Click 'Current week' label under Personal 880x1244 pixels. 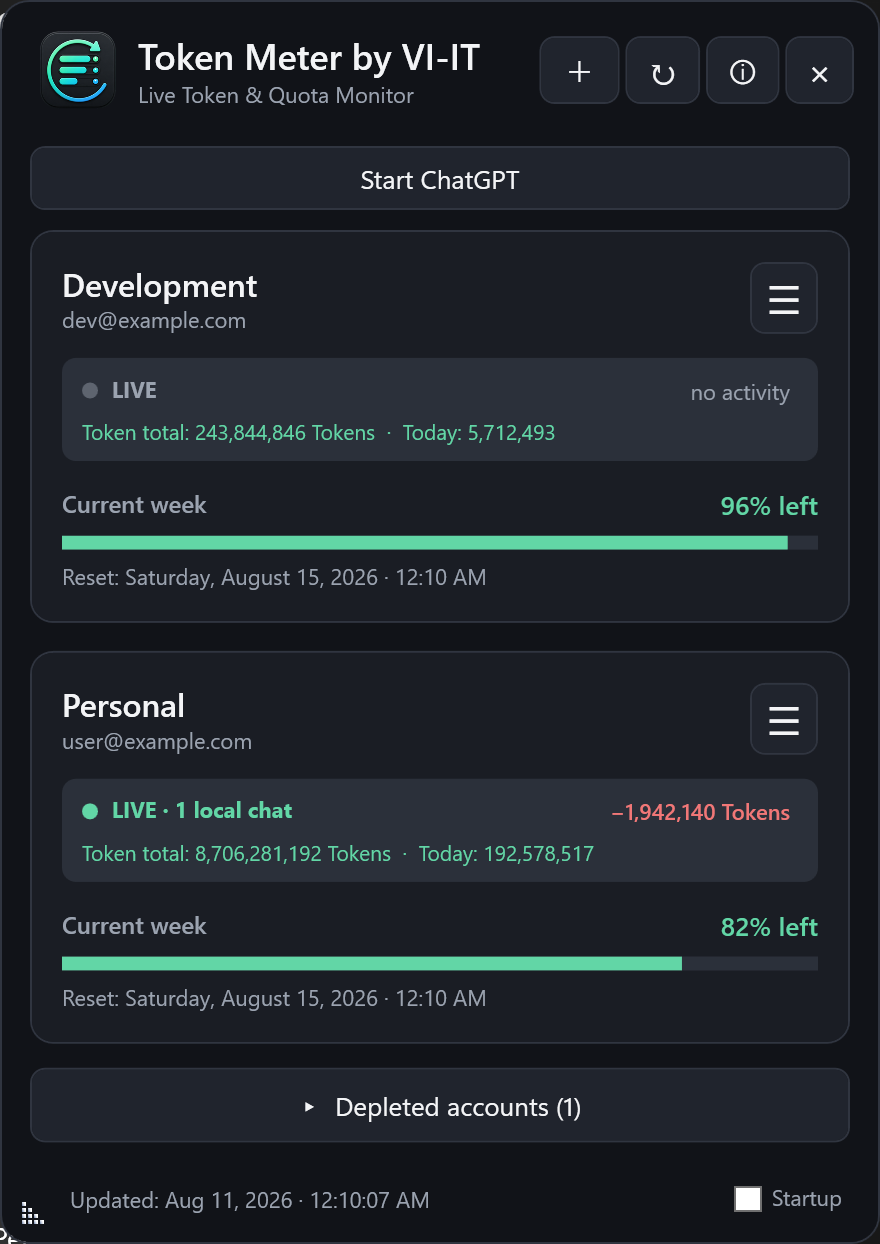[134, 926]
